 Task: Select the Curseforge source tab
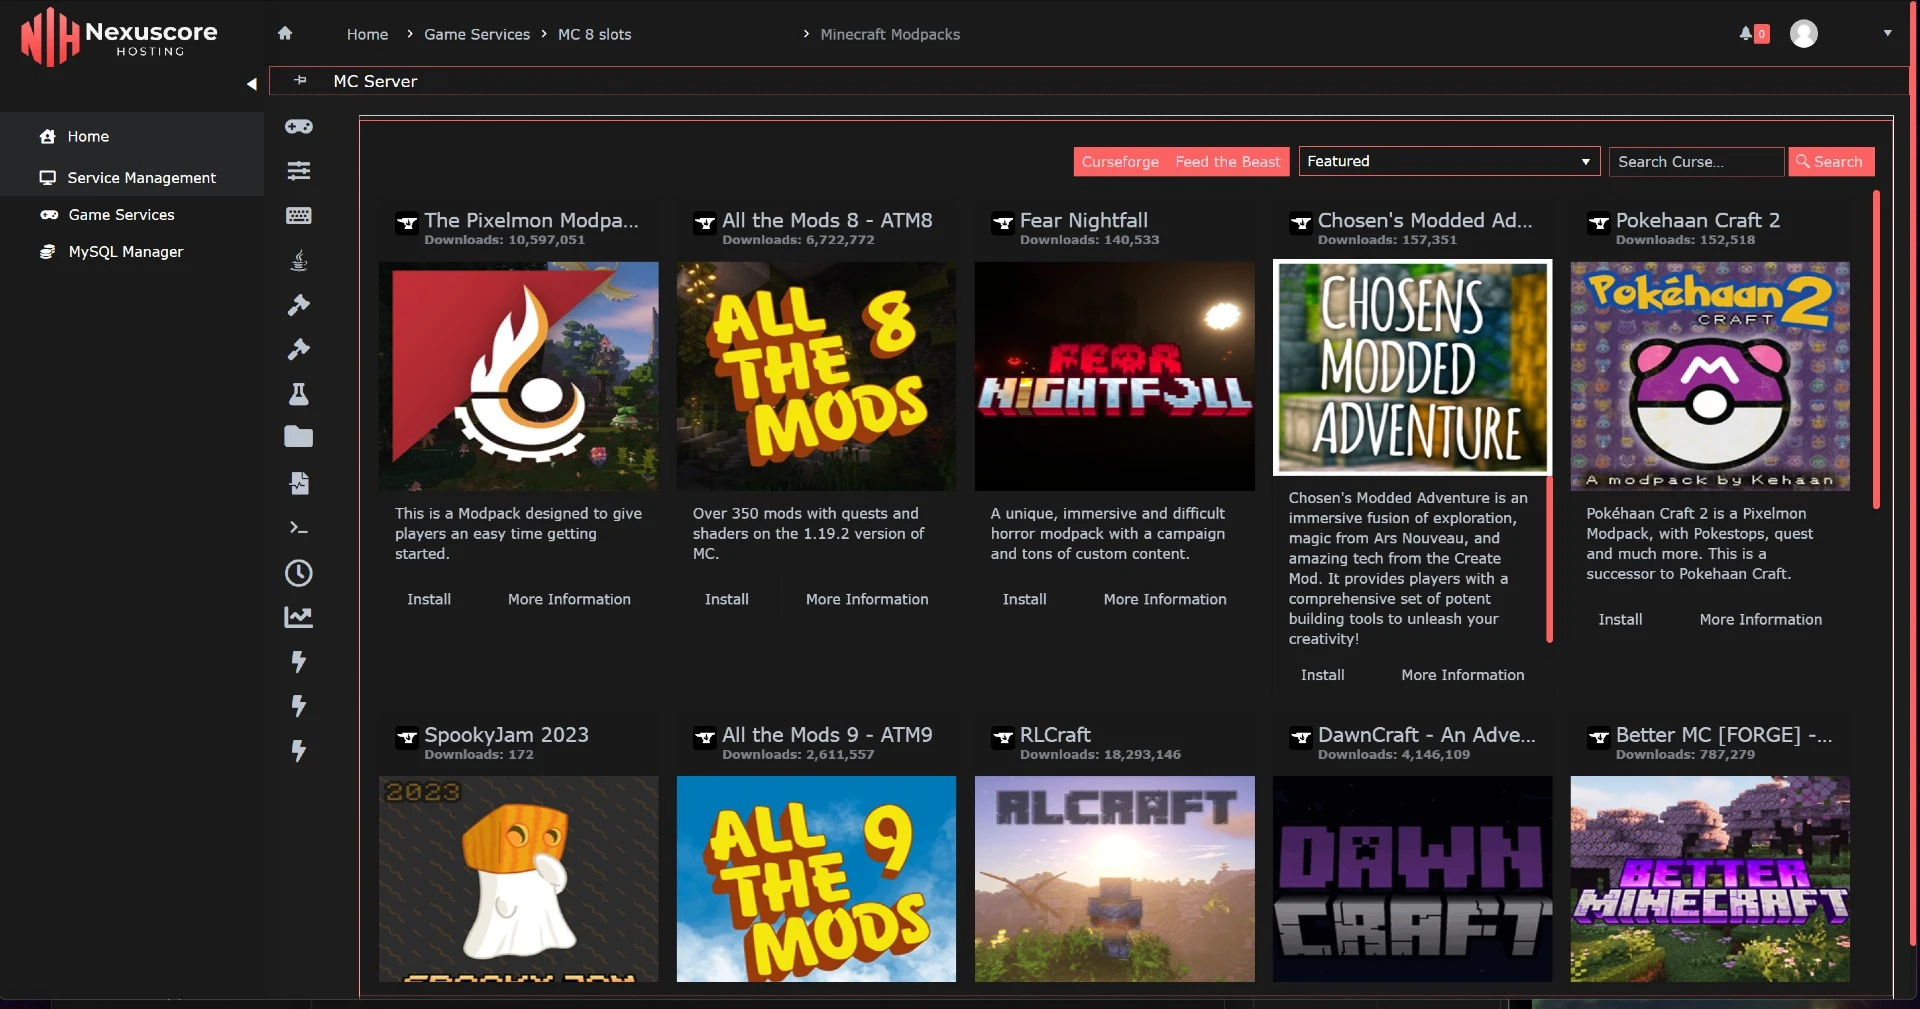[1120, 162]
